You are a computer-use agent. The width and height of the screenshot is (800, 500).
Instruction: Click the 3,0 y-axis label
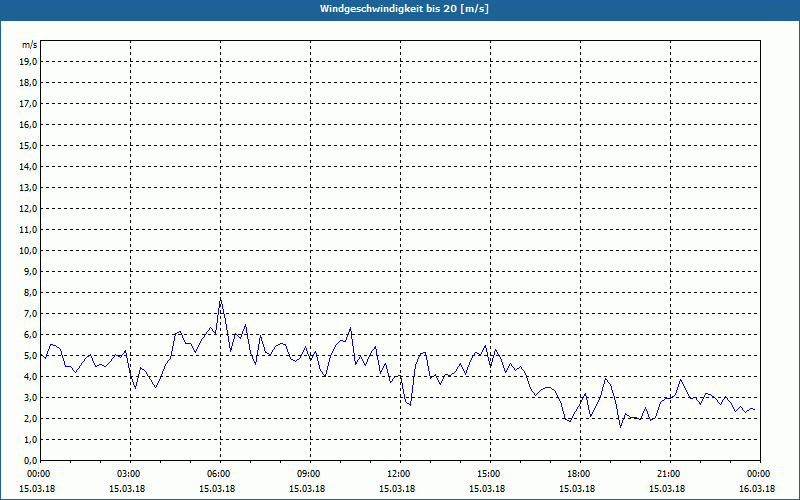pyautogui.click(x=31, y=397)
